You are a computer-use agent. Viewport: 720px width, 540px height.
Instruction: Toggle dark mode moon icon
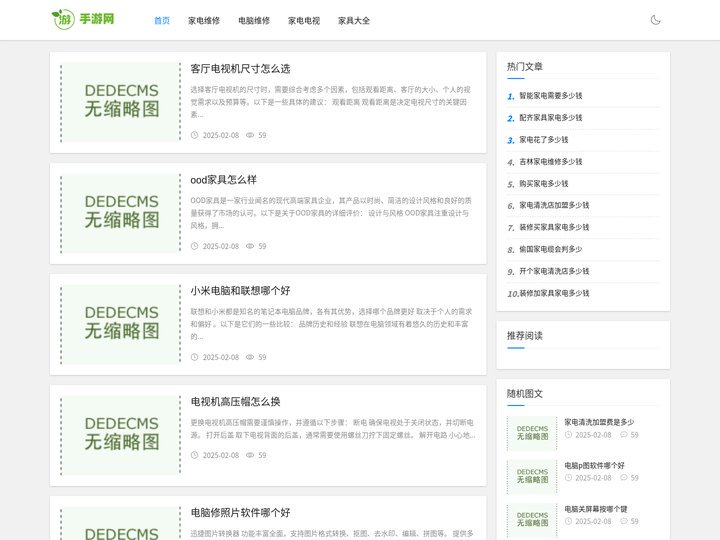pyautogui.click(x=656, y=20)
